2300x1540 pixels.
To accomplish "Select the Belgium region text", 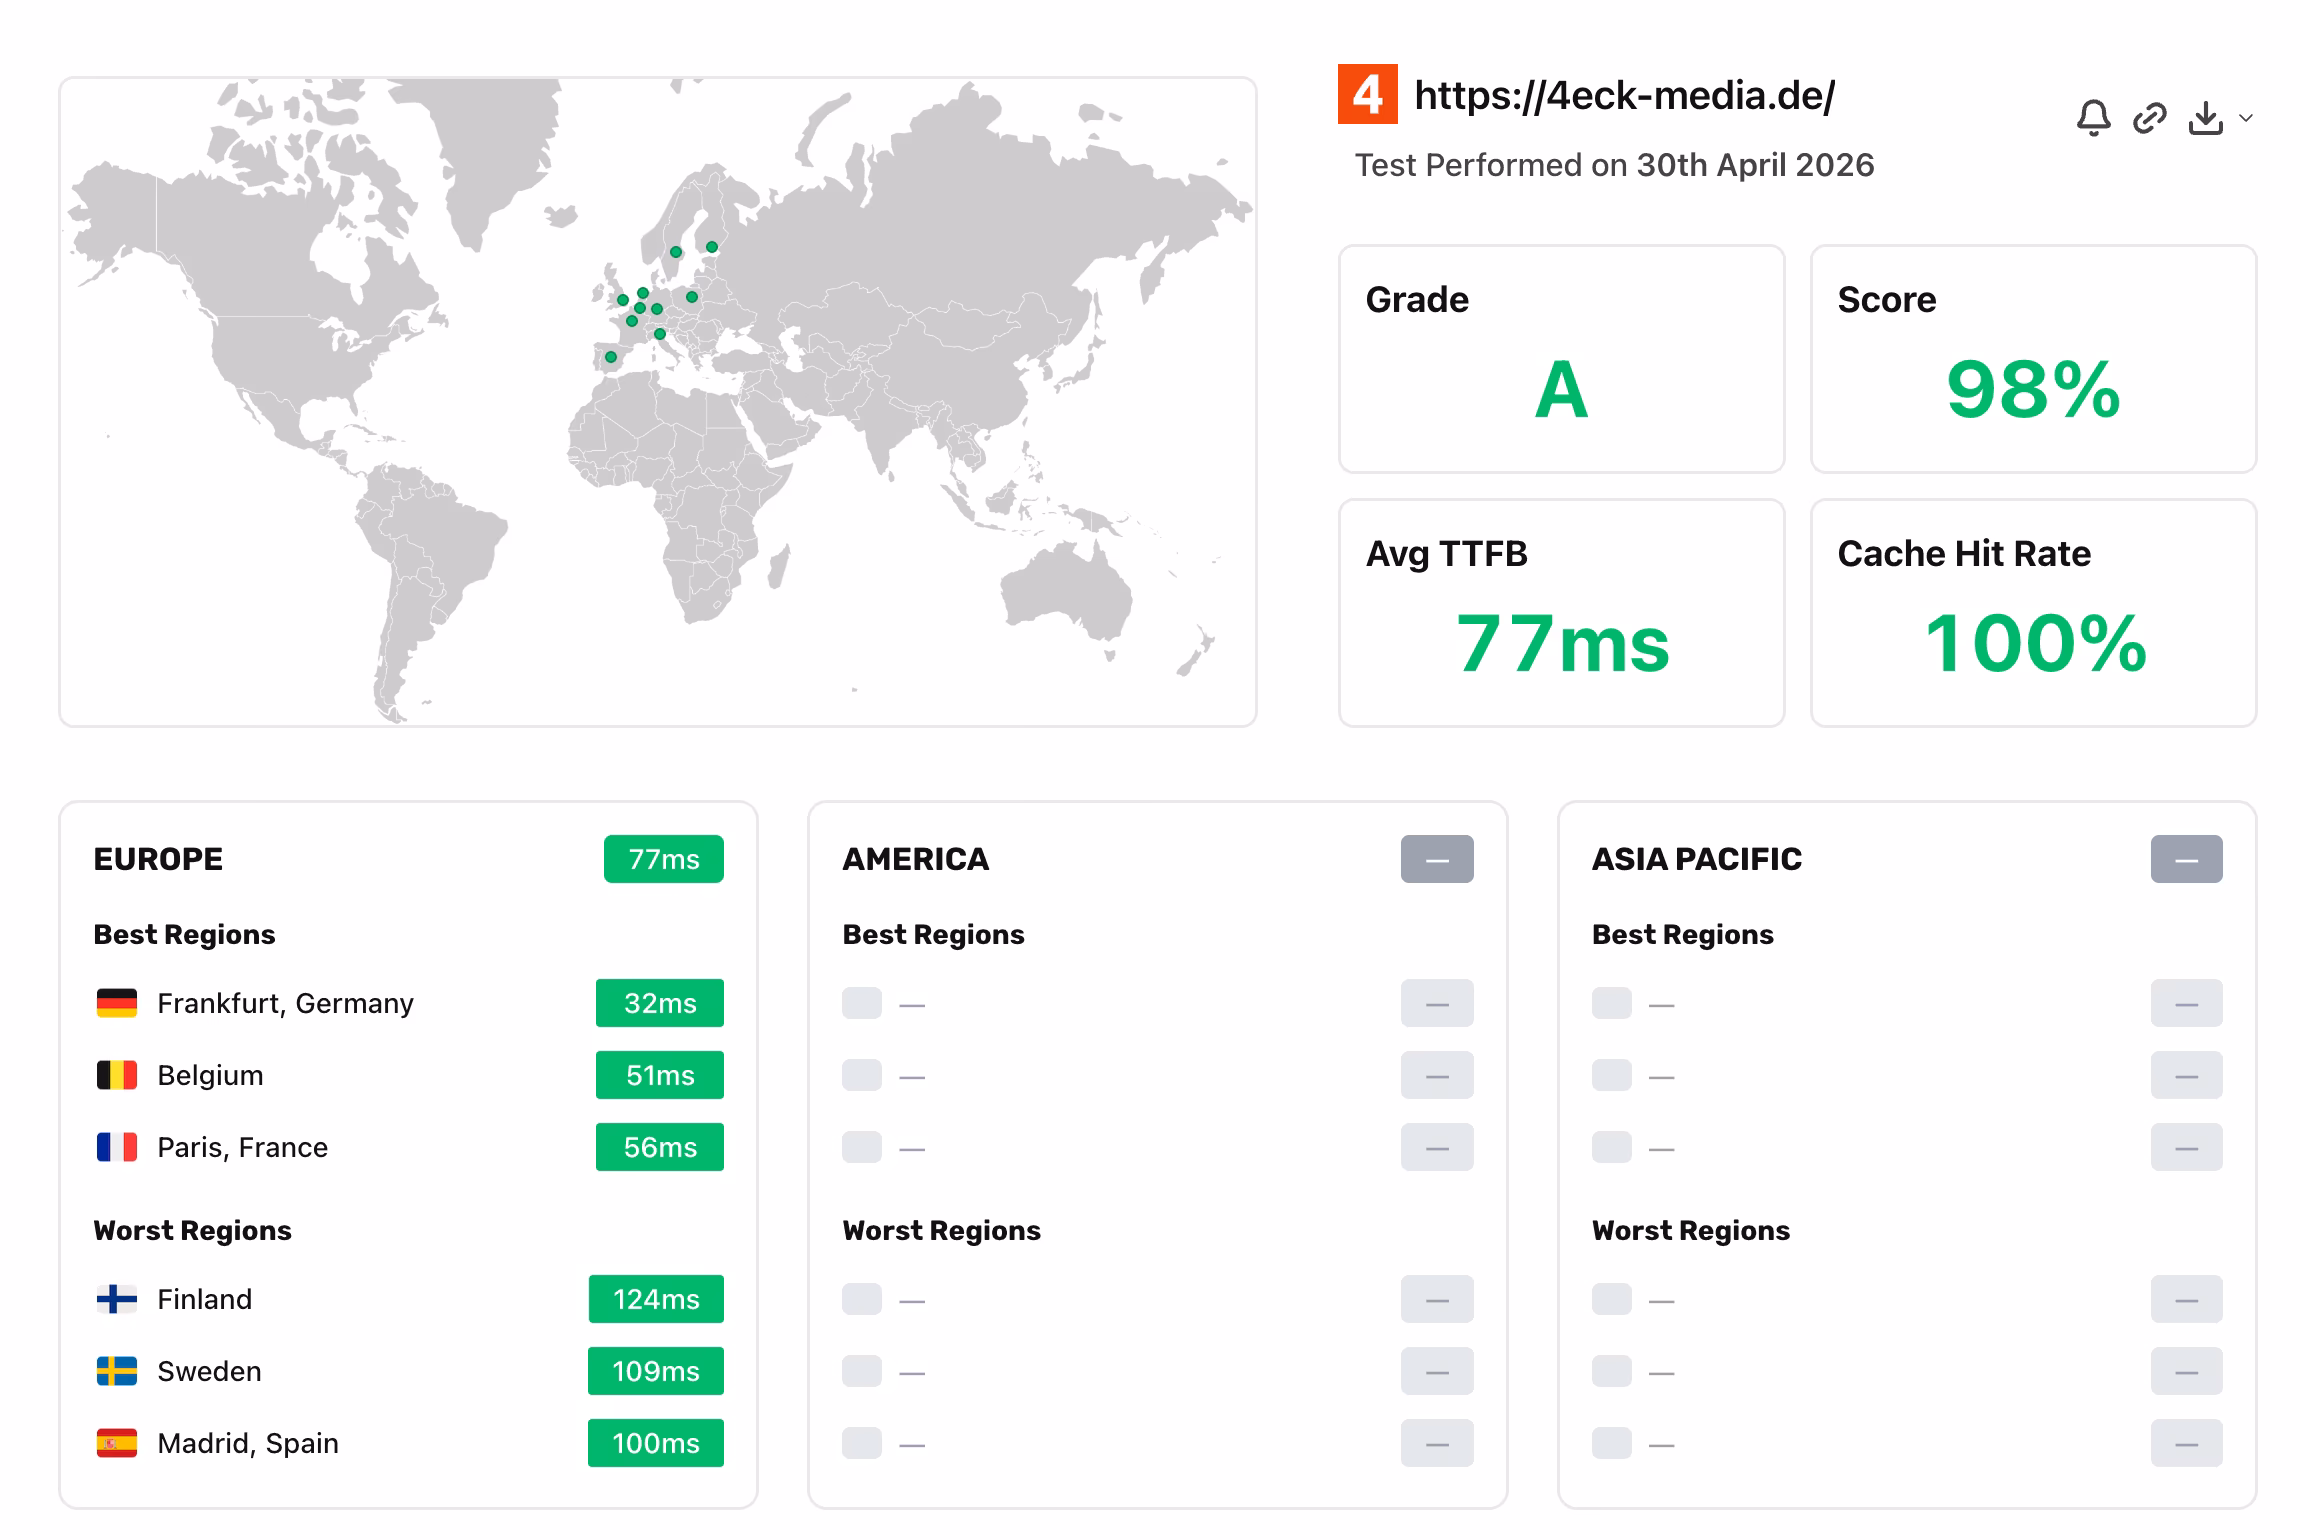I will [x=210, y=1075].
